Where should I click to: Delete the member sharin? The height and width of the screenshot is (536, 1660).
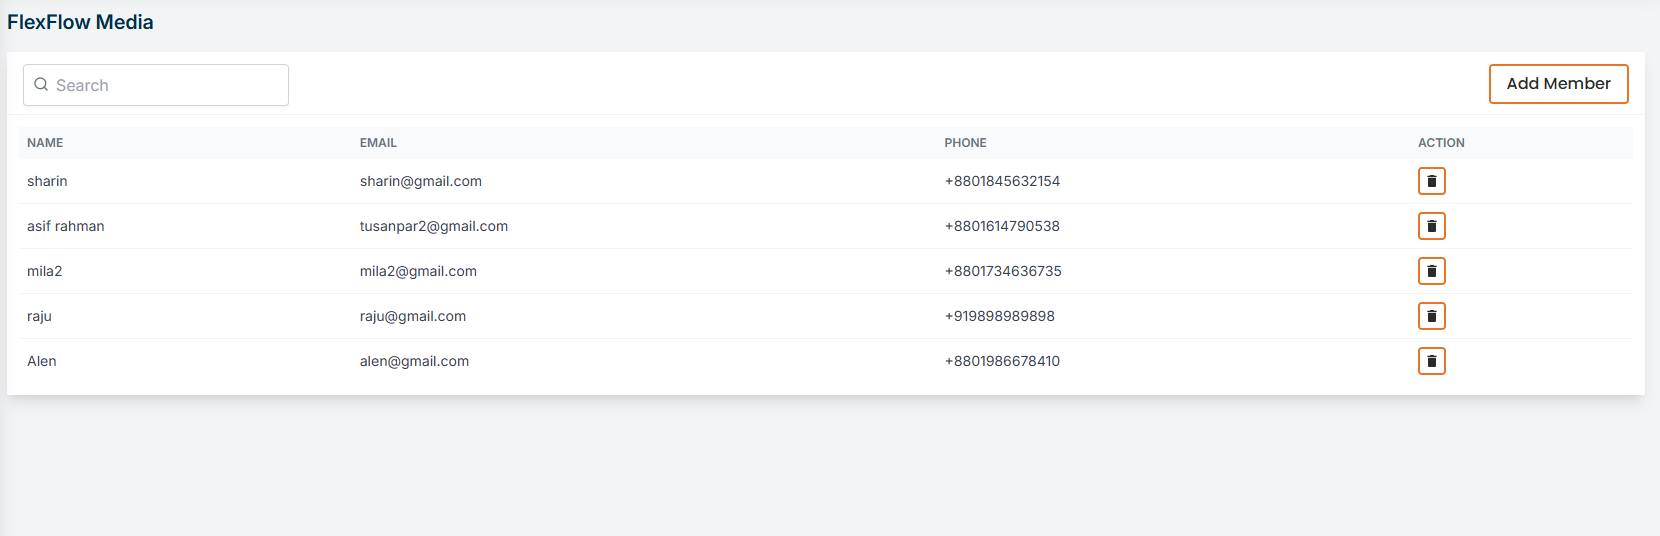click(1431, 181)
